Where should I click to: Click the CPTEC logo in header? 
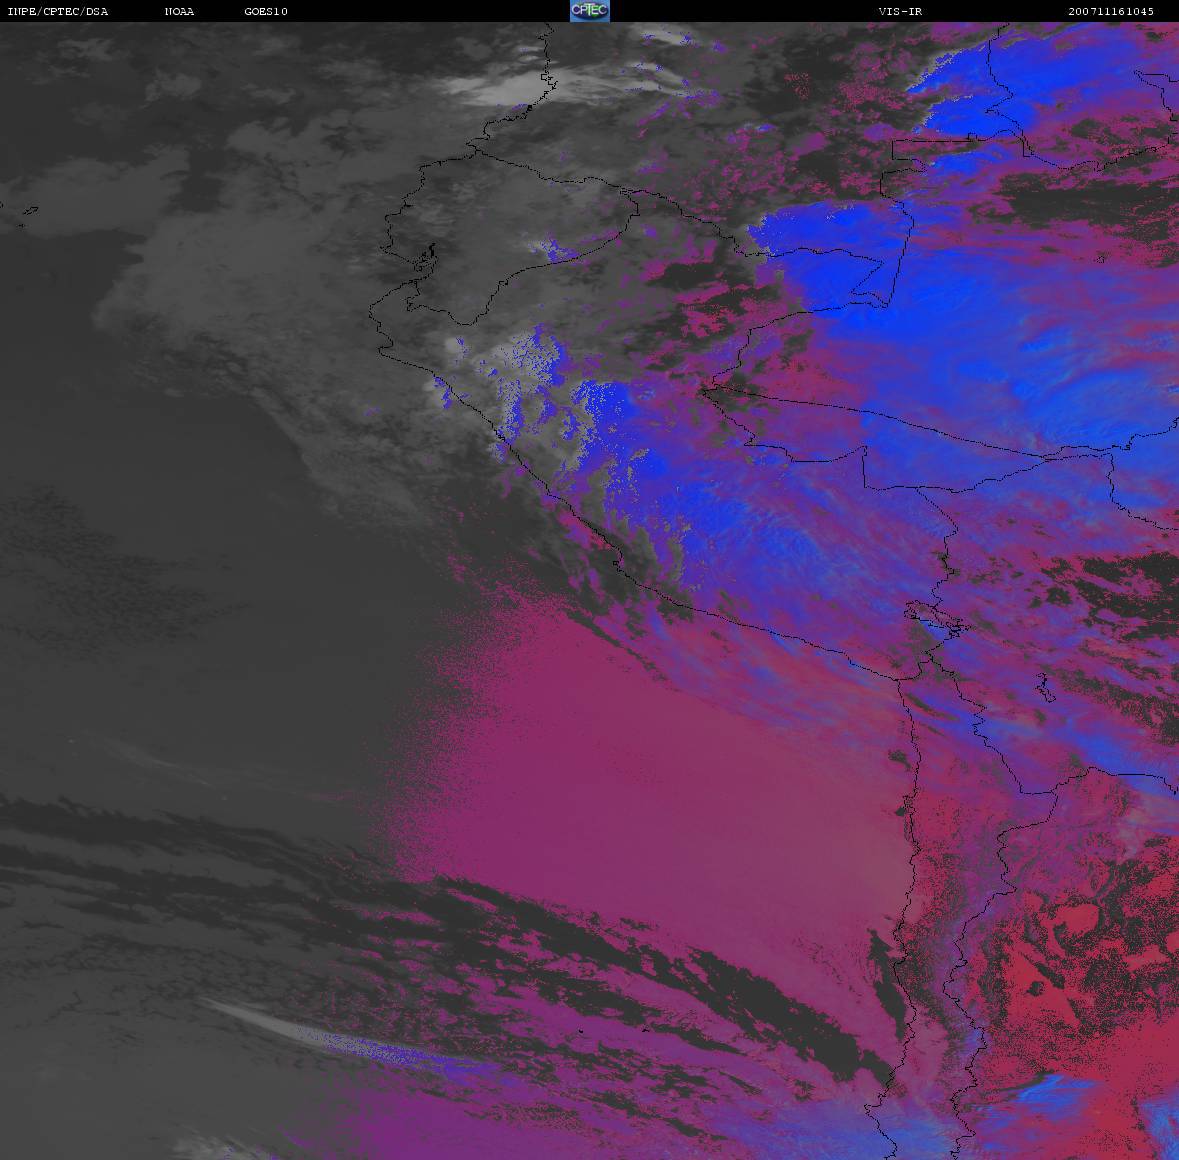tap(590, 11)
